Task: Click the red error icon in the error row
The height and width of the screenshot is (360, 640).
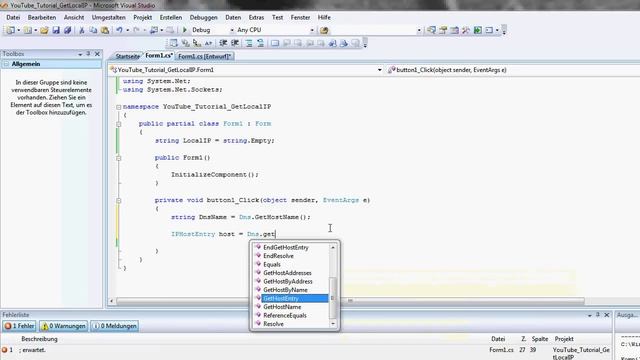Action: coord(4,350)
